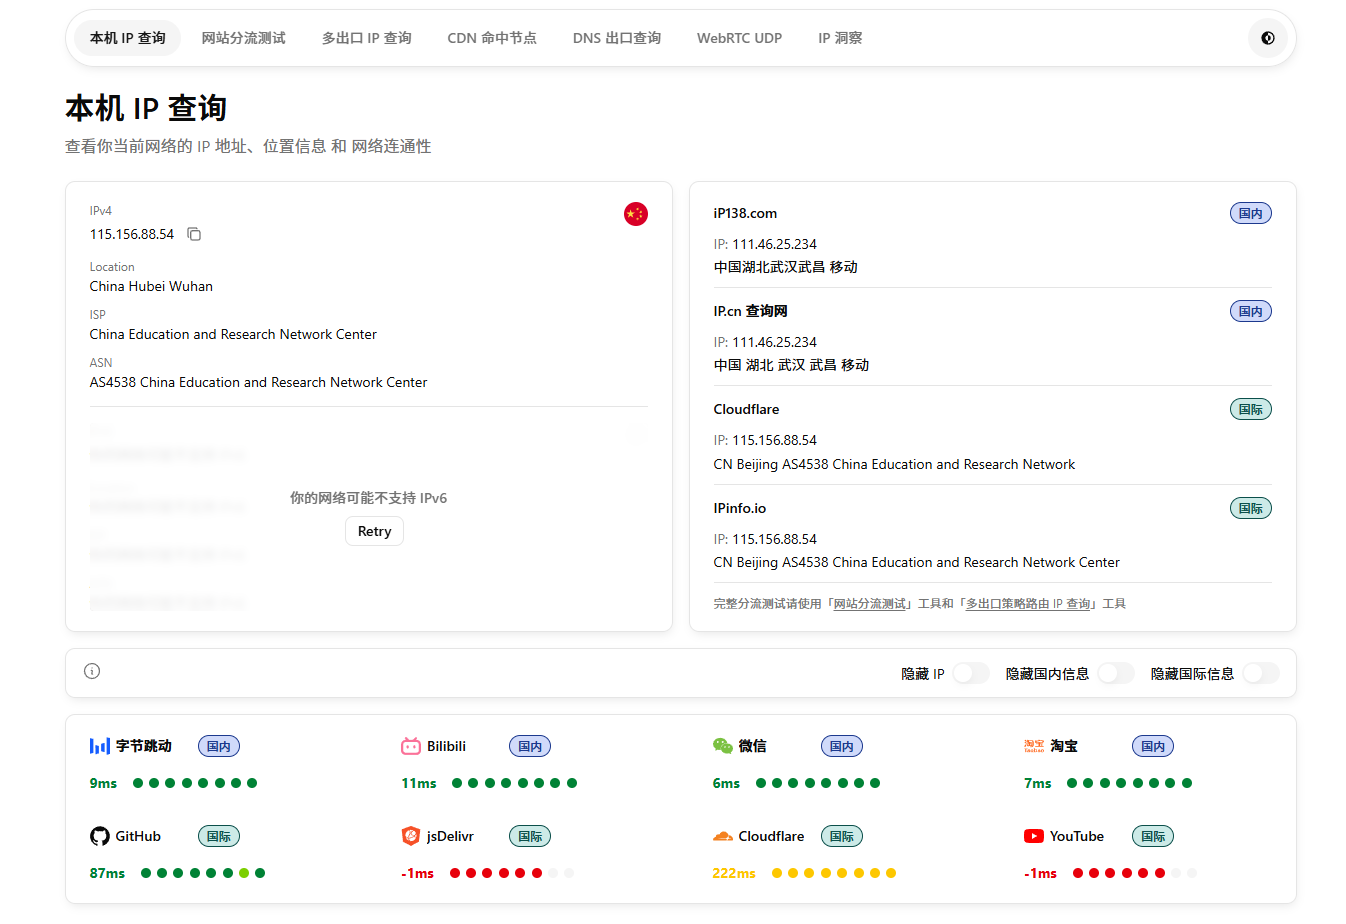Switch to IP 洞察 tab
Screen dimensions: 1346x924
(x=840, y=37)
